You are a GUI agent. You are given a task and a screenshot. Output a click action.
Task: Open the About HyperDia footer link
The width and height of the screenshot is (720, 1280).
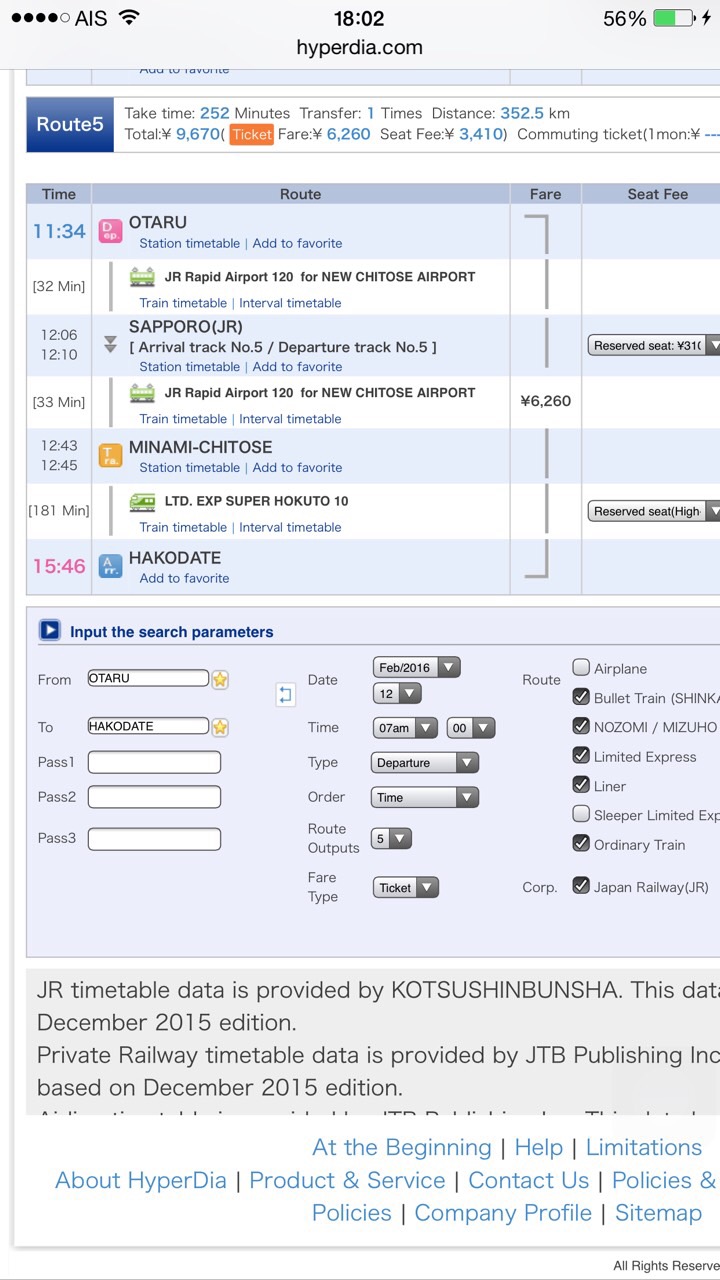[x=141, y=1180]
